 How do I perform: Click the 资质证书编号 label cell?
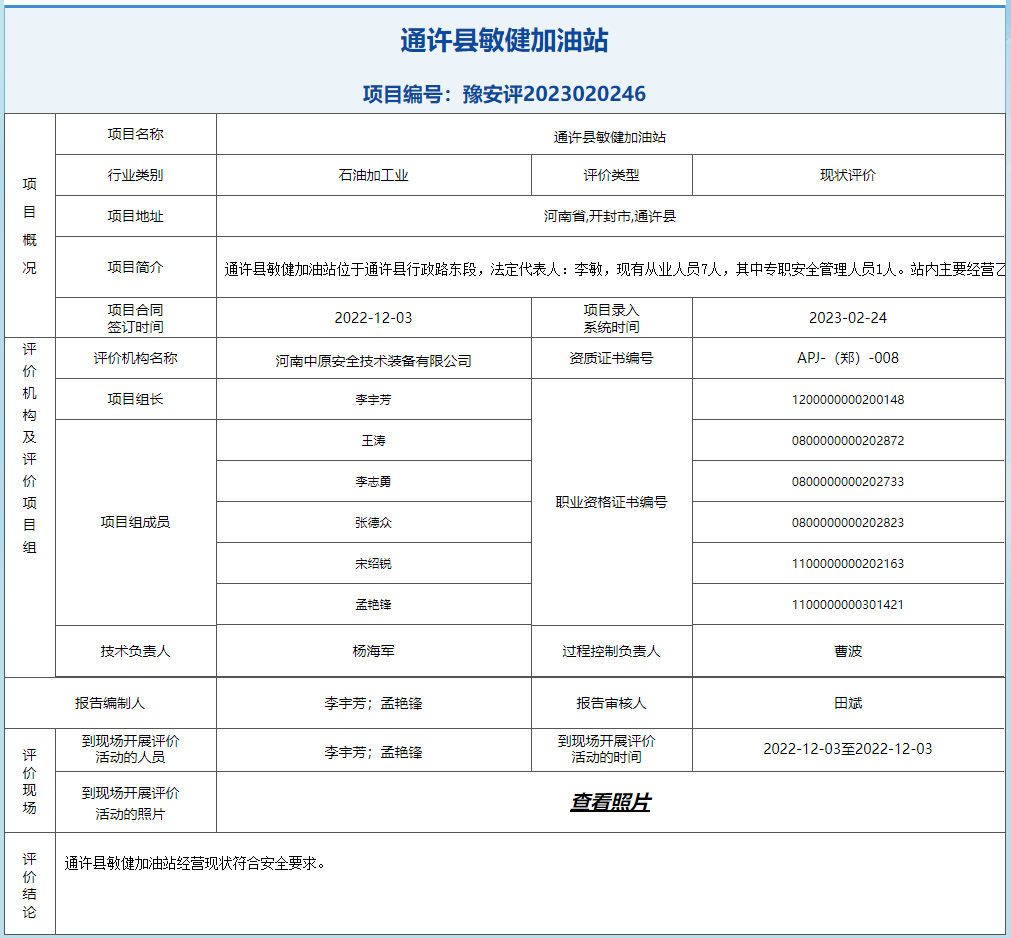tap(611, 358)
